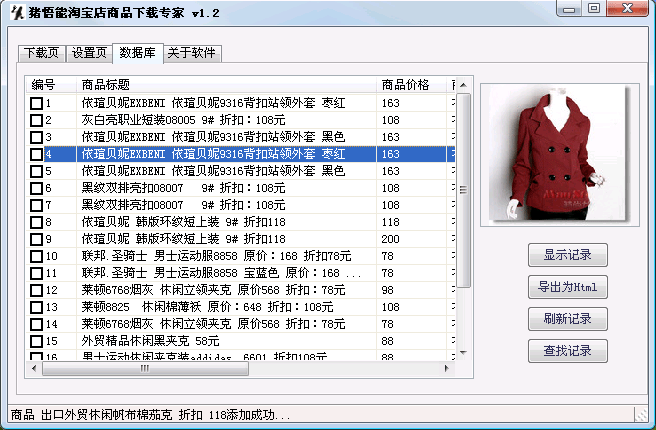The height and width of the screenshot is (430, 656).
Task: Click the list's scroll up arrow
Action: (x=463, y=85)
